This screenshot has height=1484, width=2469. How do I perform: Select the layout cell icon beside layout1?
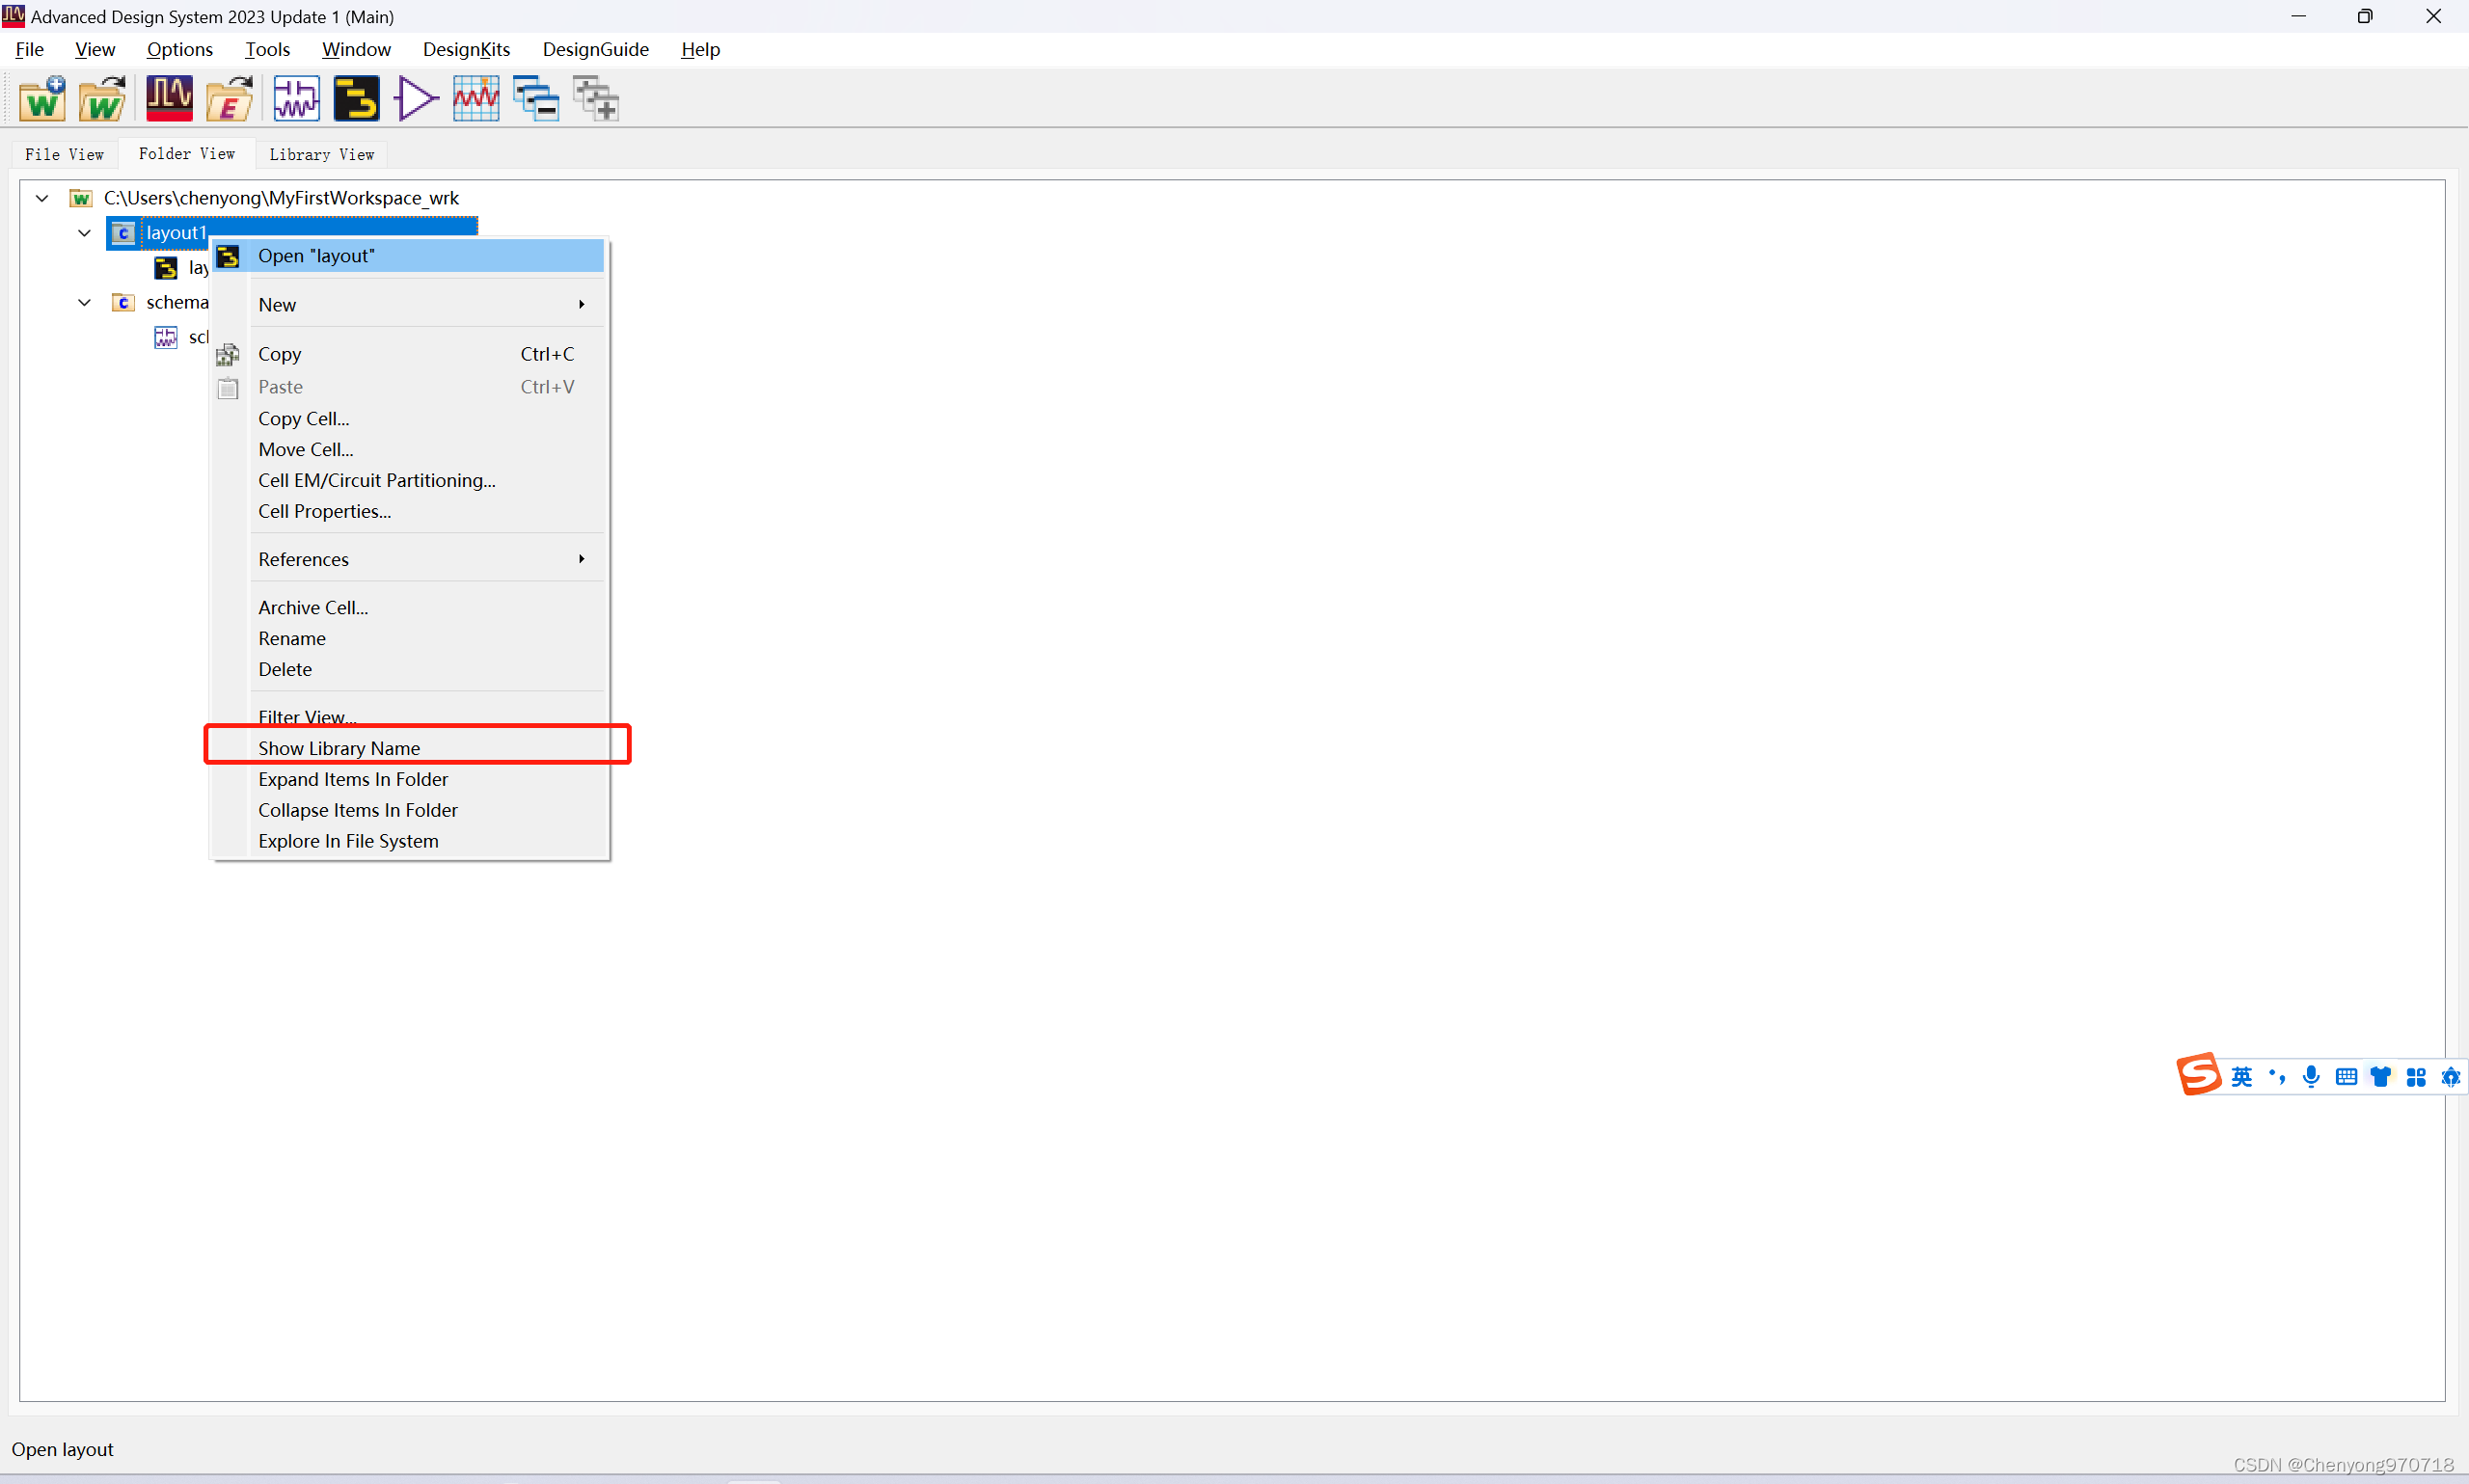pyautogui.click(x=123, y=232)
